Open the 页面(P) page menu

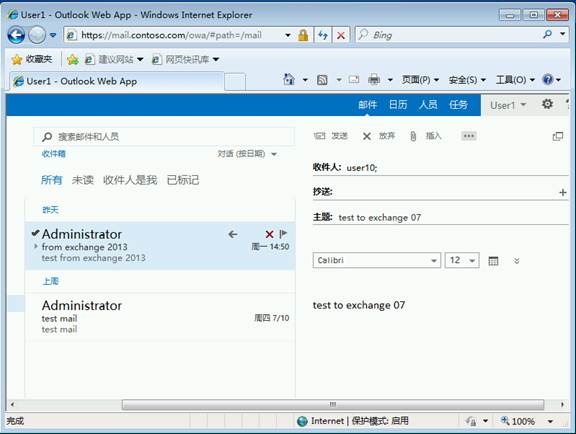(x=420, y=80)
